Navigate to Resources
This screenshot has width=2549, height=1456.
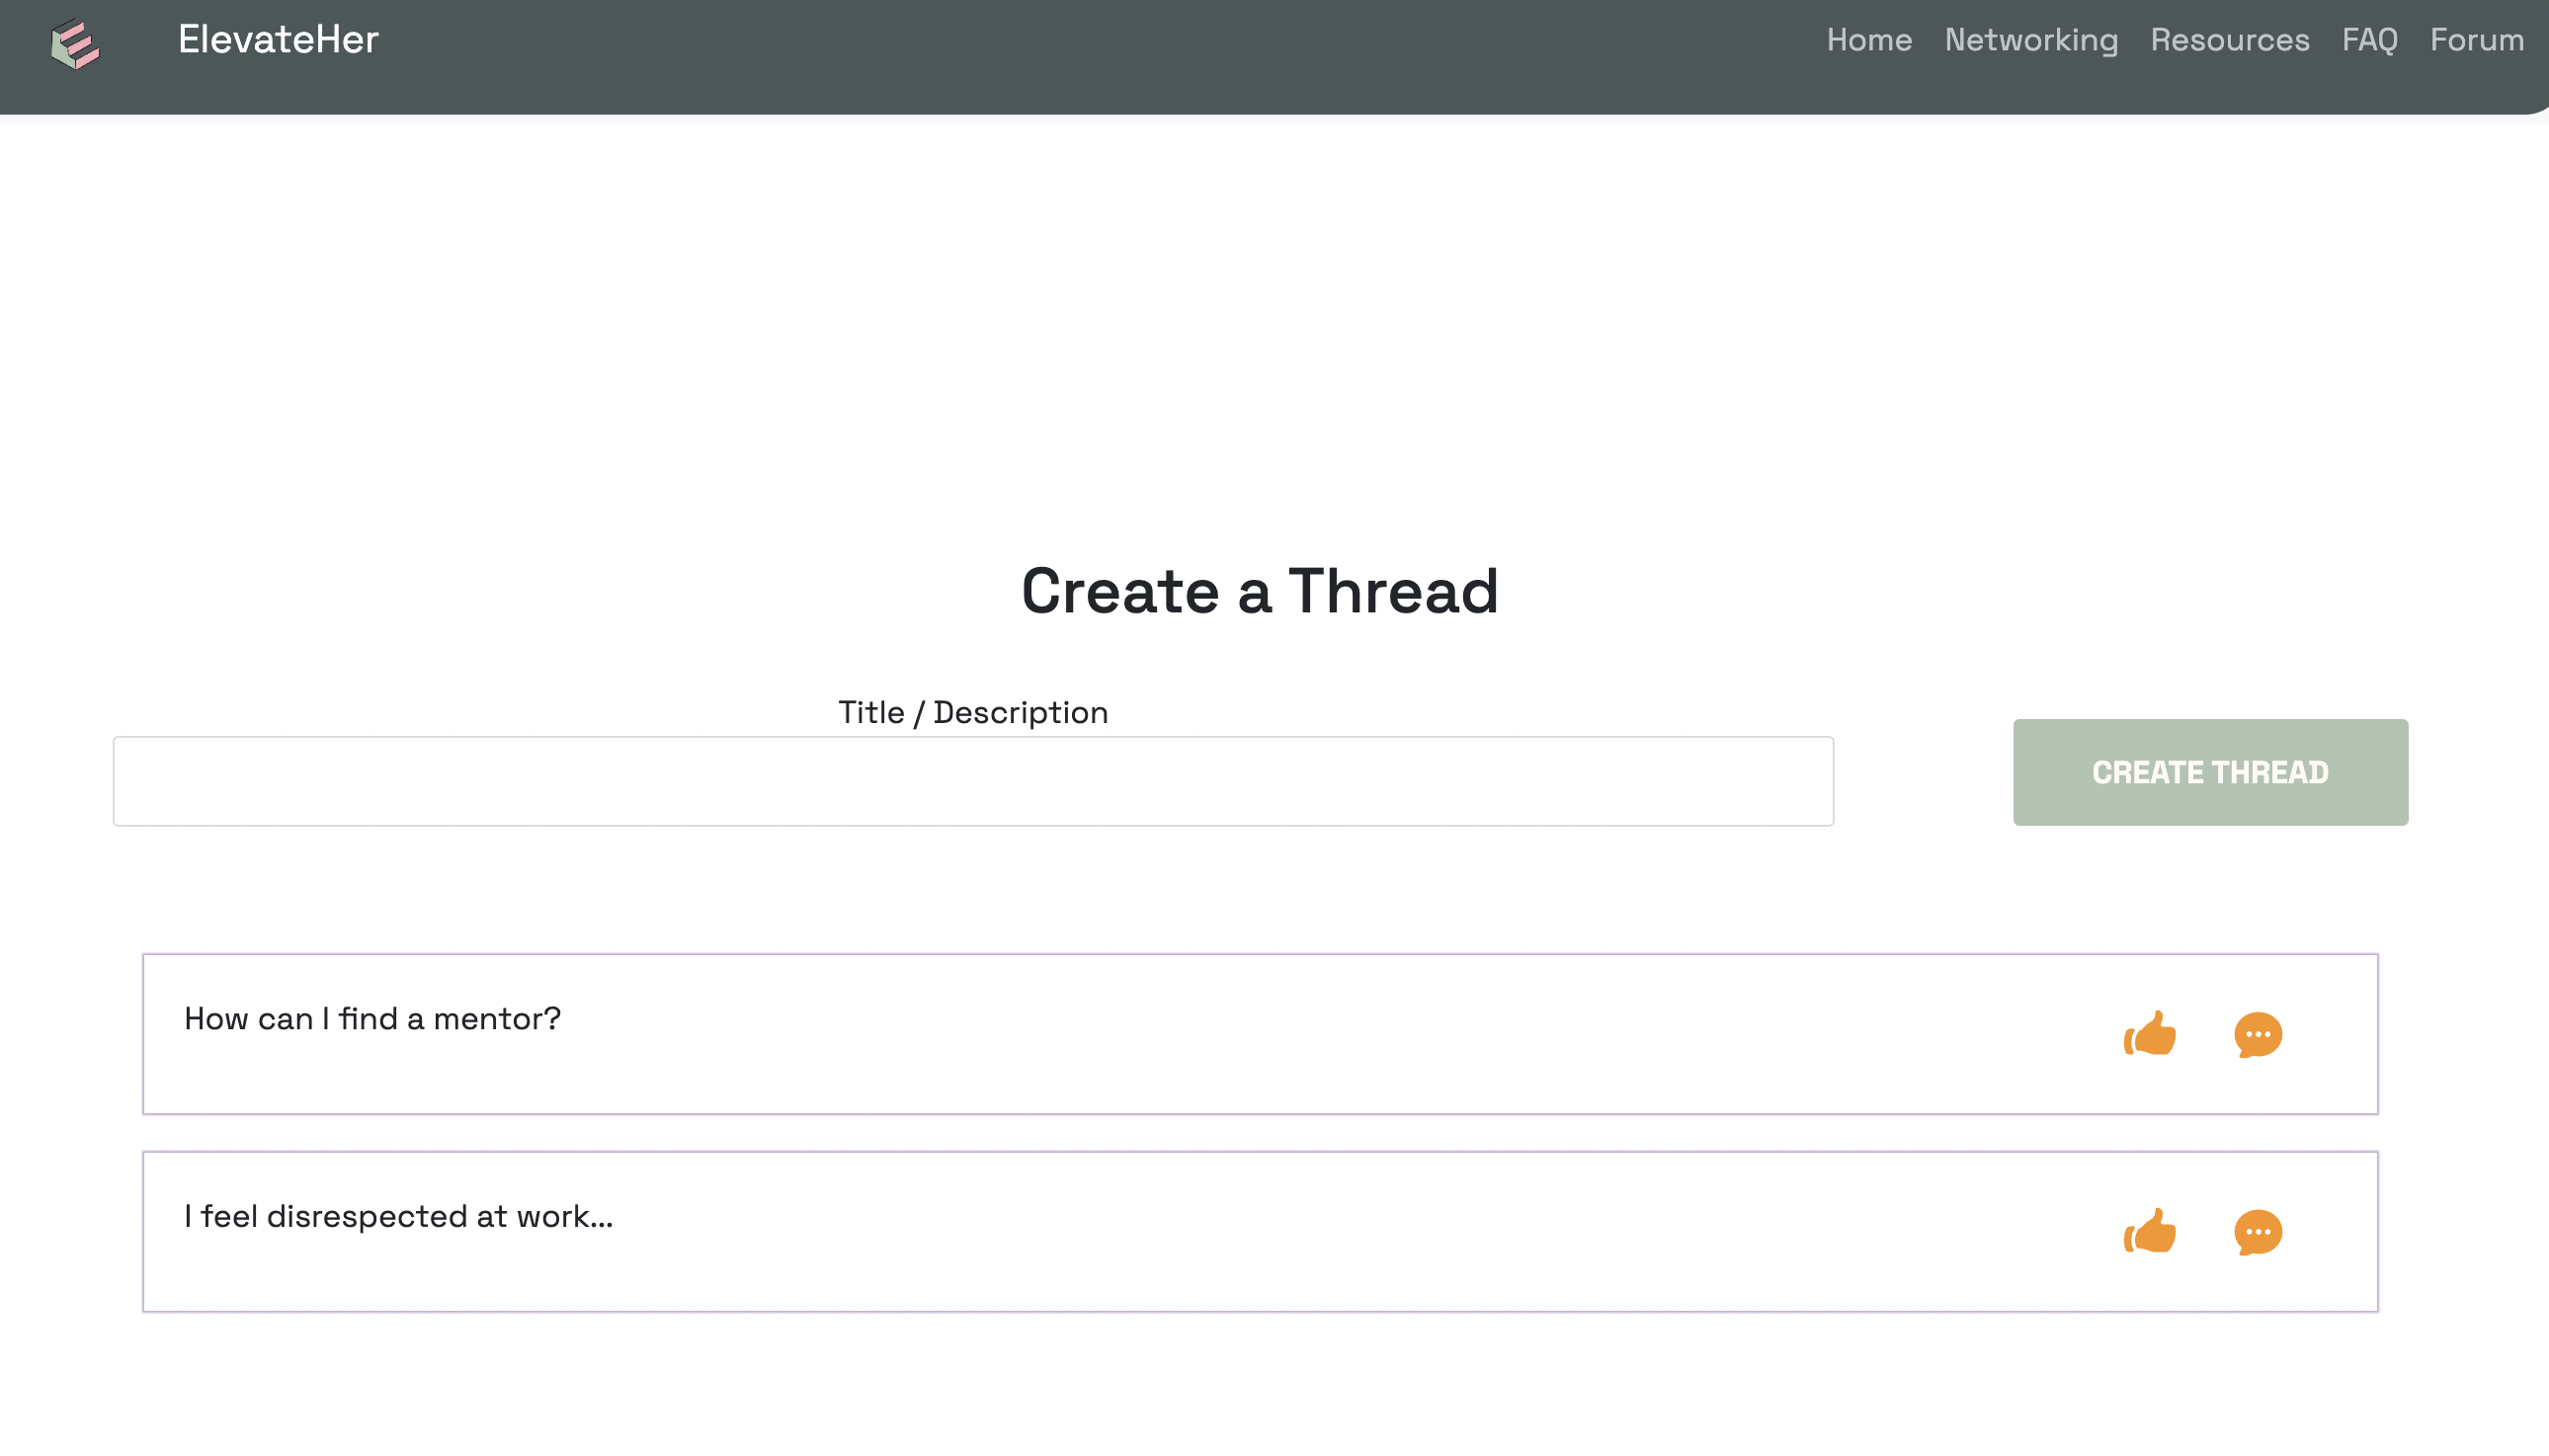coord(2229,40)
